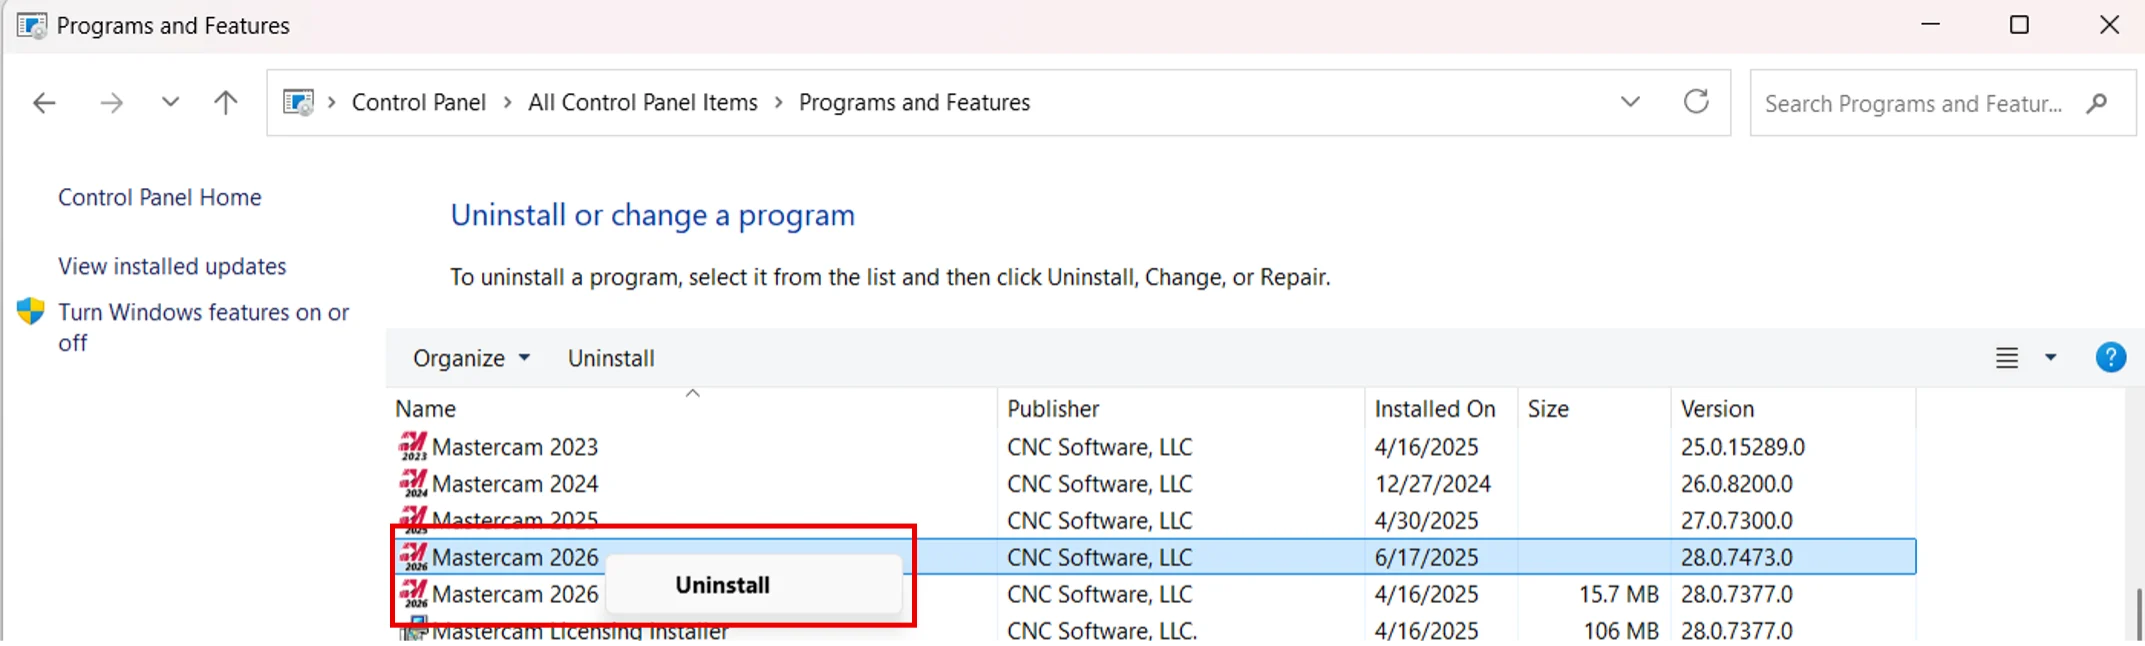Viewport: 2145px width, 646px height.
Task: Sort by the Name column header
Action: click(x=692, y=408)
